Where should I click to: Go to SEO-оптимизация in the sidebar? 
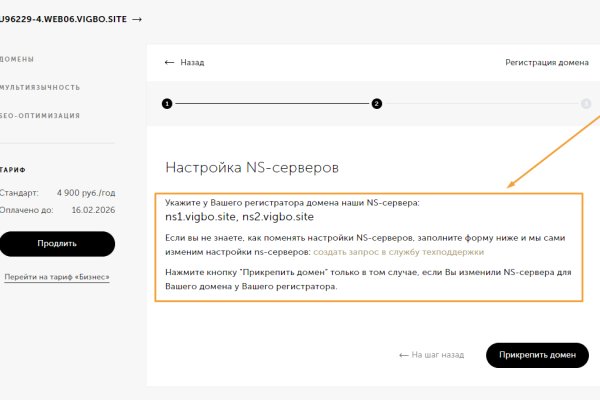(40, 115)
